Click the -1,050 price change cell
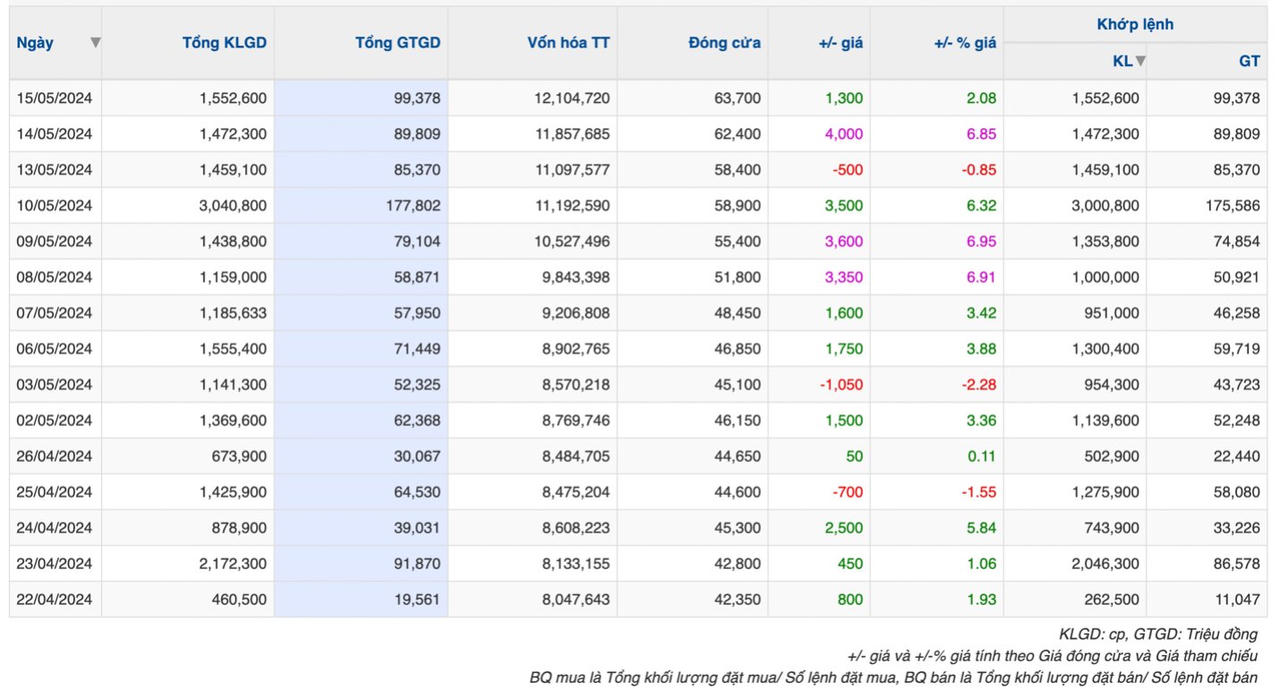This screenshot has height=689, width=1280. pos(840,385)
